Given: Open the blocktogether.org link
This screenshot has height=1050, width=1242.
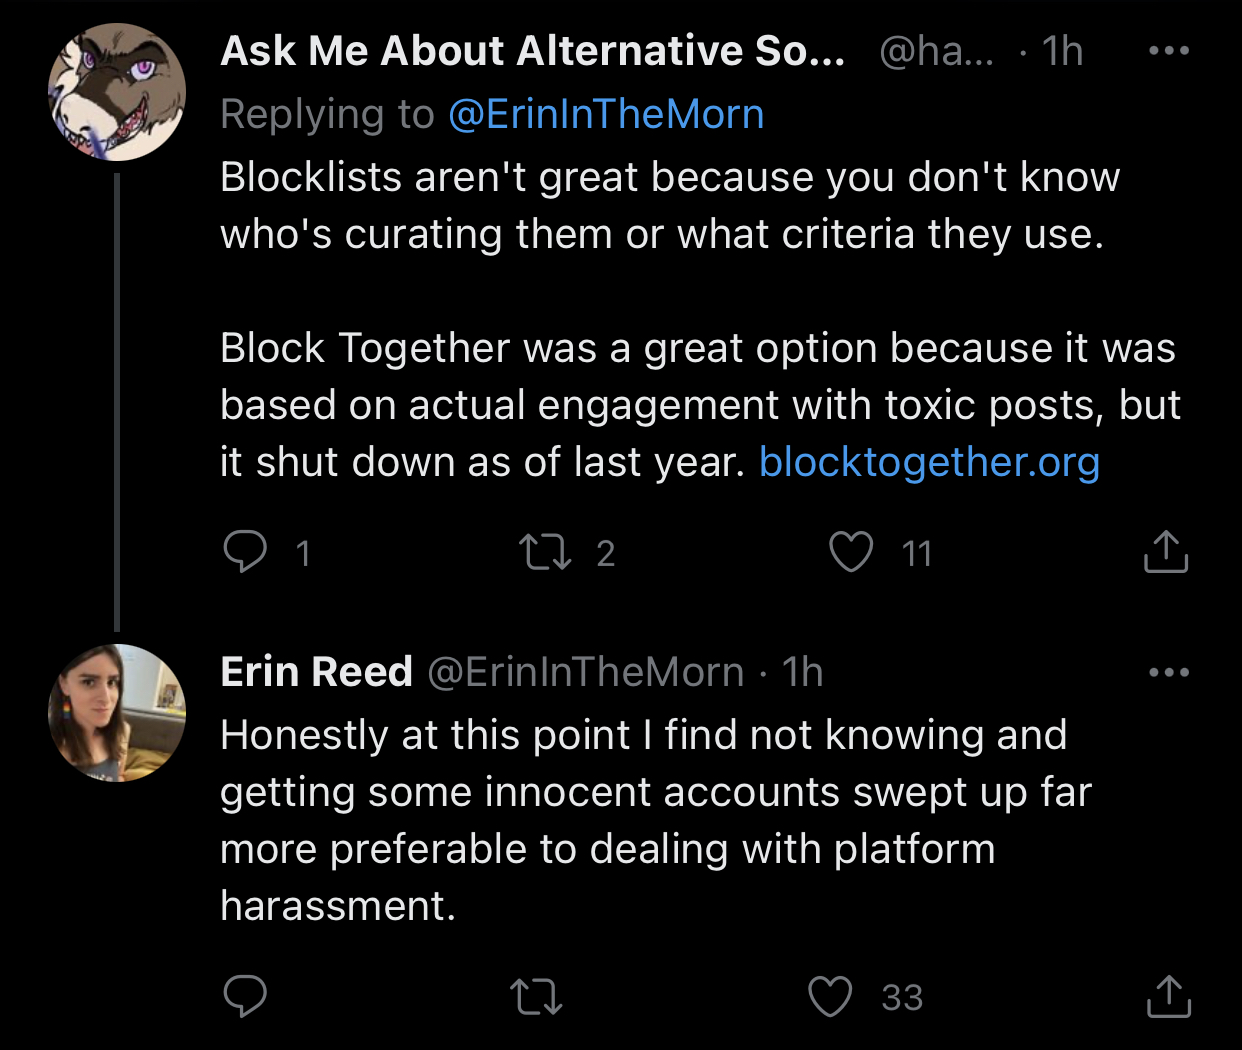Looking at the screenshot, I should [929, 462].
